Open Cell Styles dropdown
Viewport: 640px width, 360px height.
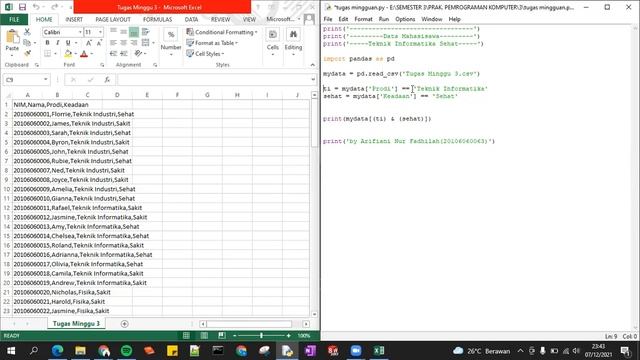point(205,53)
